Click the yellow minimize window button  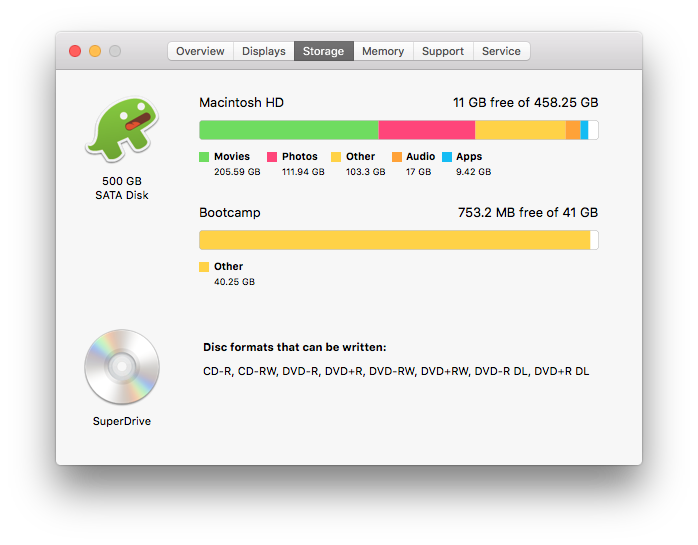coord(95,51)
